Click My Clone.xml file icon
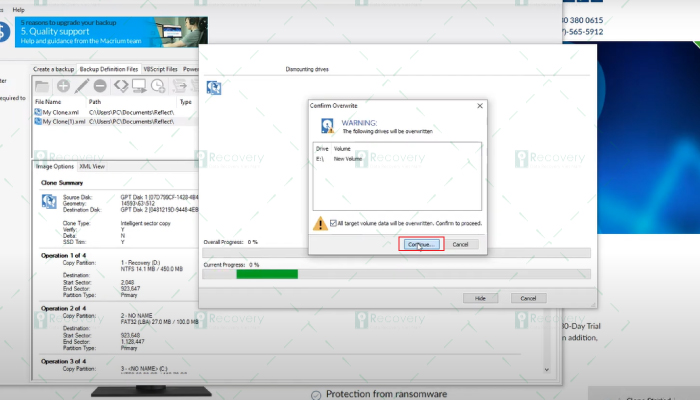 [38, 112]
